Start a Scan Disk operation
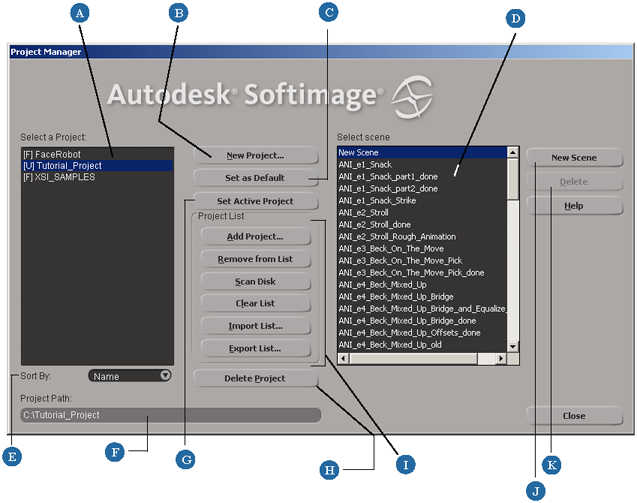The image size is (637, 503). (x=254, y=281)
